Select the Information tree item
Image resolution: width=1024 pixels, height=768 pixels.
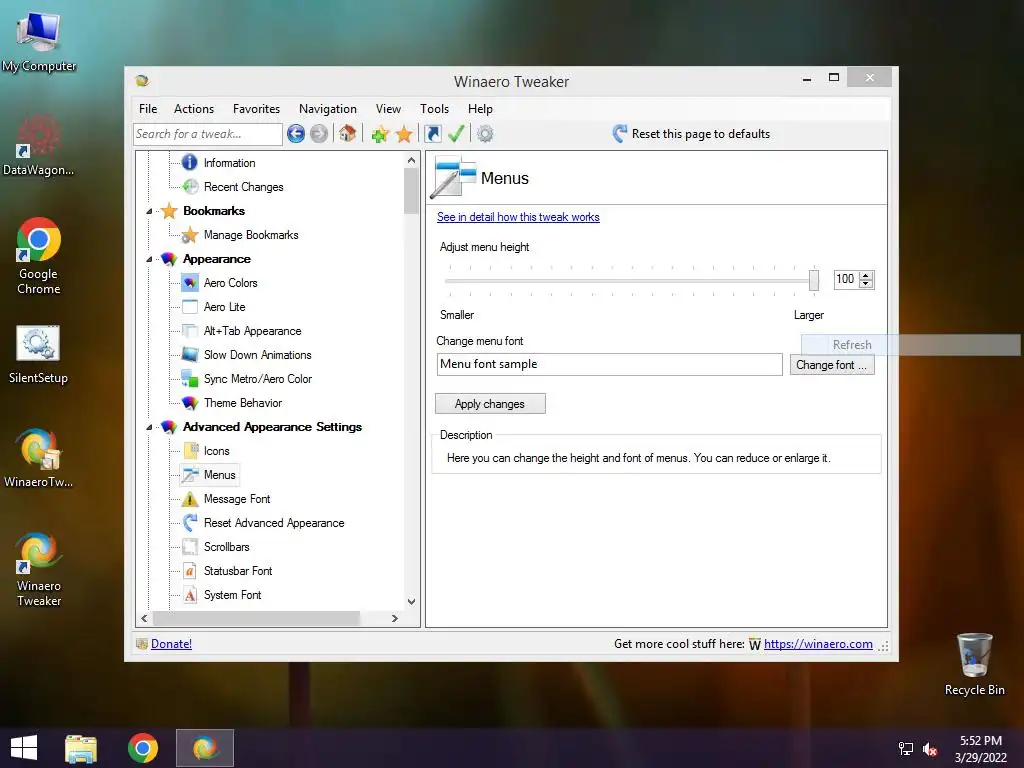click(x=229, y=163)
